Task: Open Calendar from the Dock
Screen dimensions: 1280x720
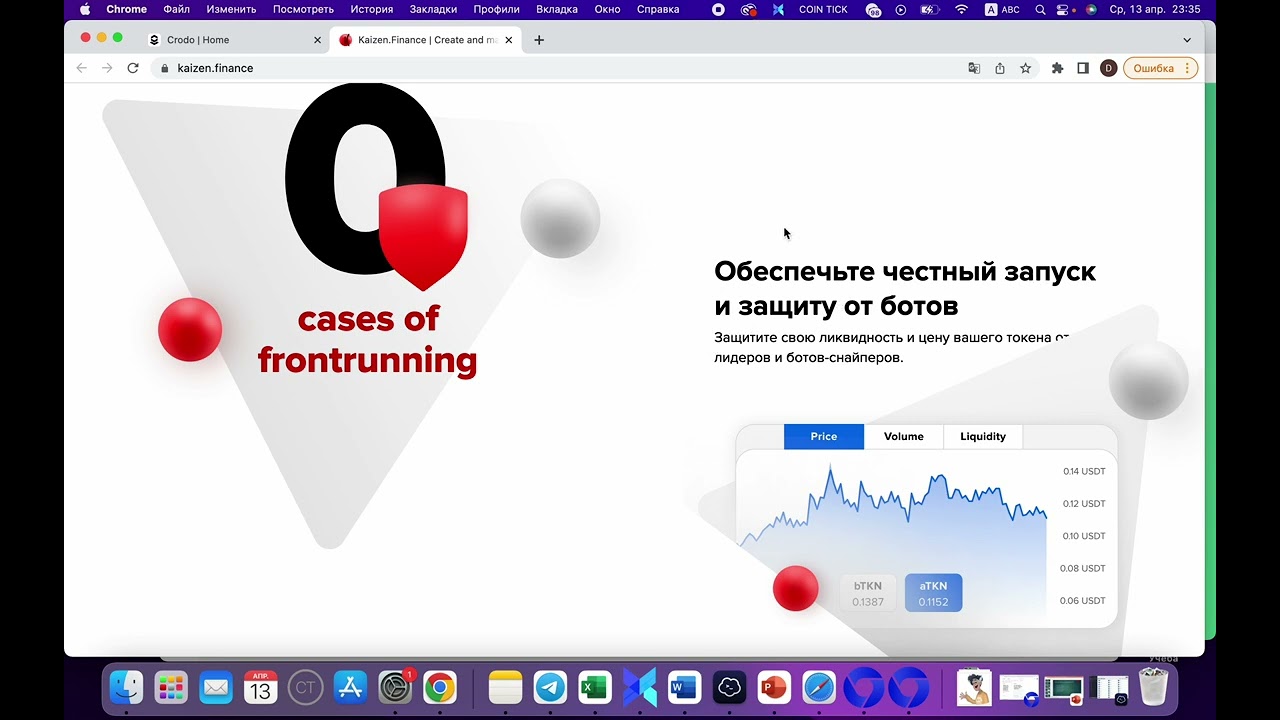Action: coord(260,687)
